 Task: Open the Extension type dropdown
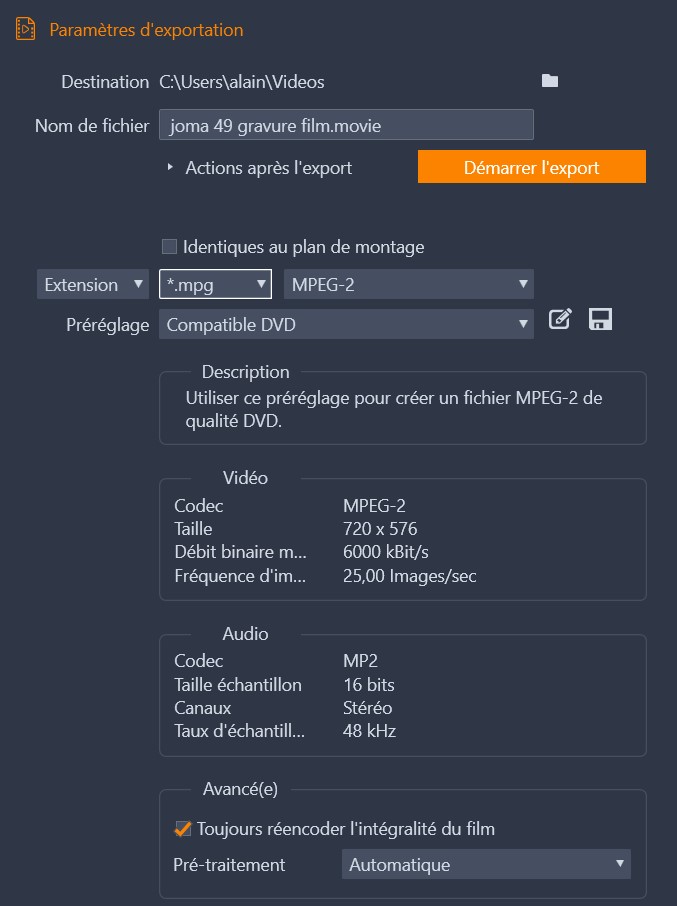[x=93, y=285]
